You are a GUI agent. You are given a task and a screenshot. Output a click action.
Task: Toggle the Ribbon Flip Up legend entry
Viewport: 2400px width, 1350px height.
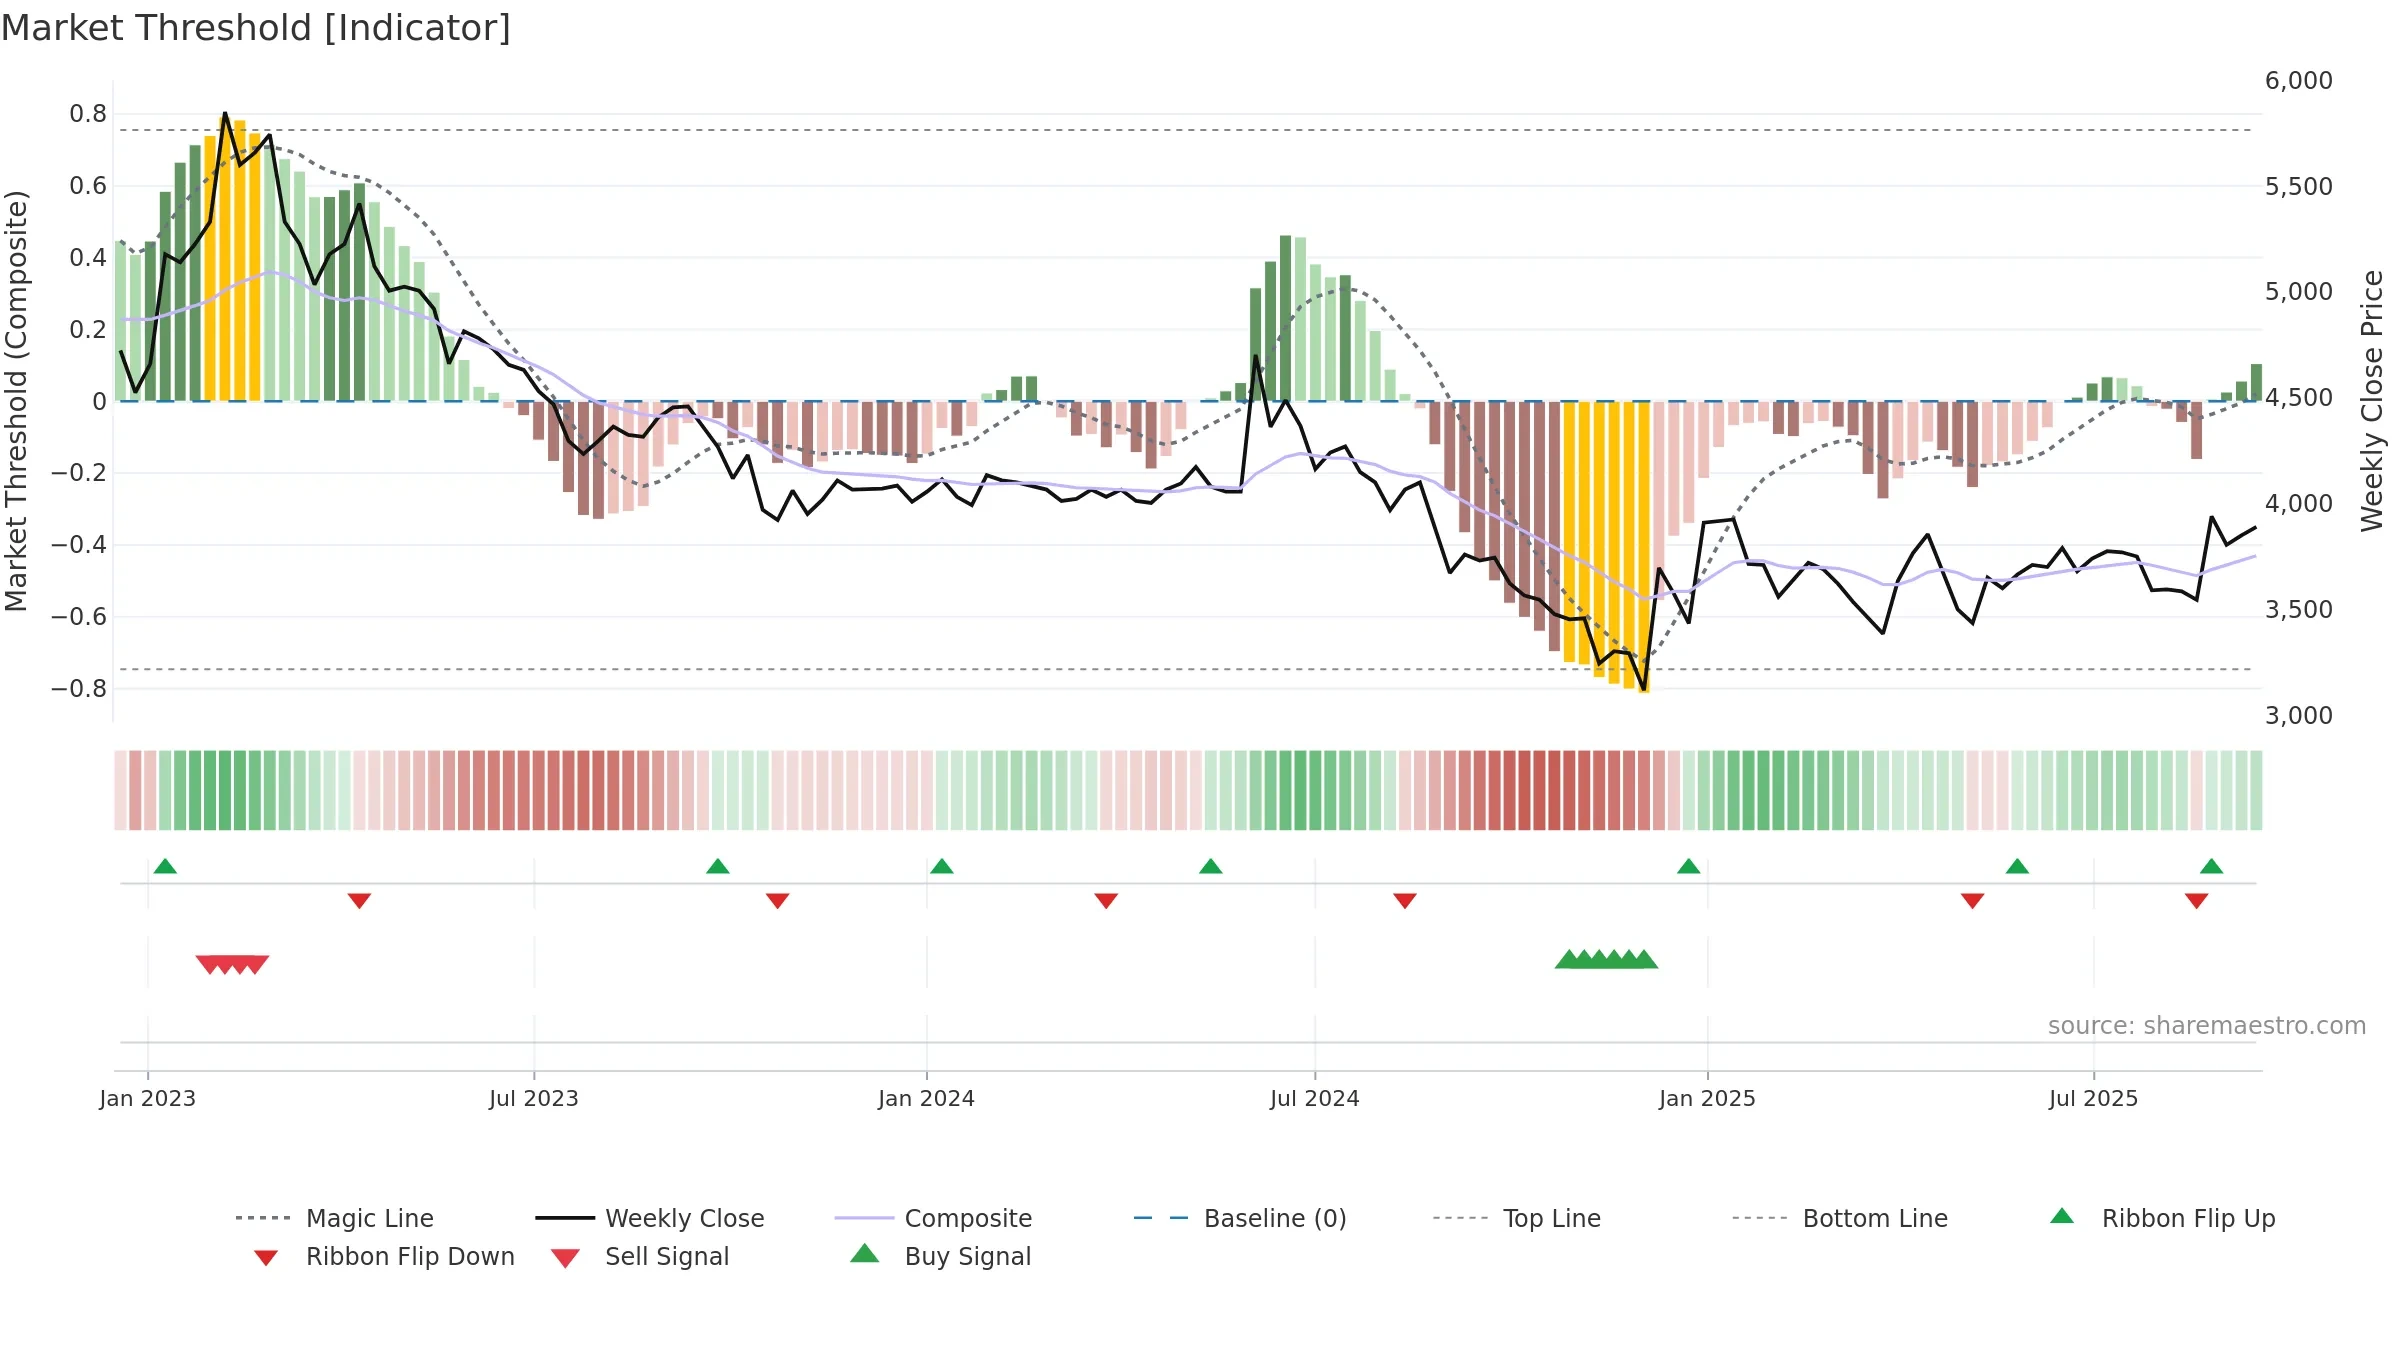click(2162, 1218)
